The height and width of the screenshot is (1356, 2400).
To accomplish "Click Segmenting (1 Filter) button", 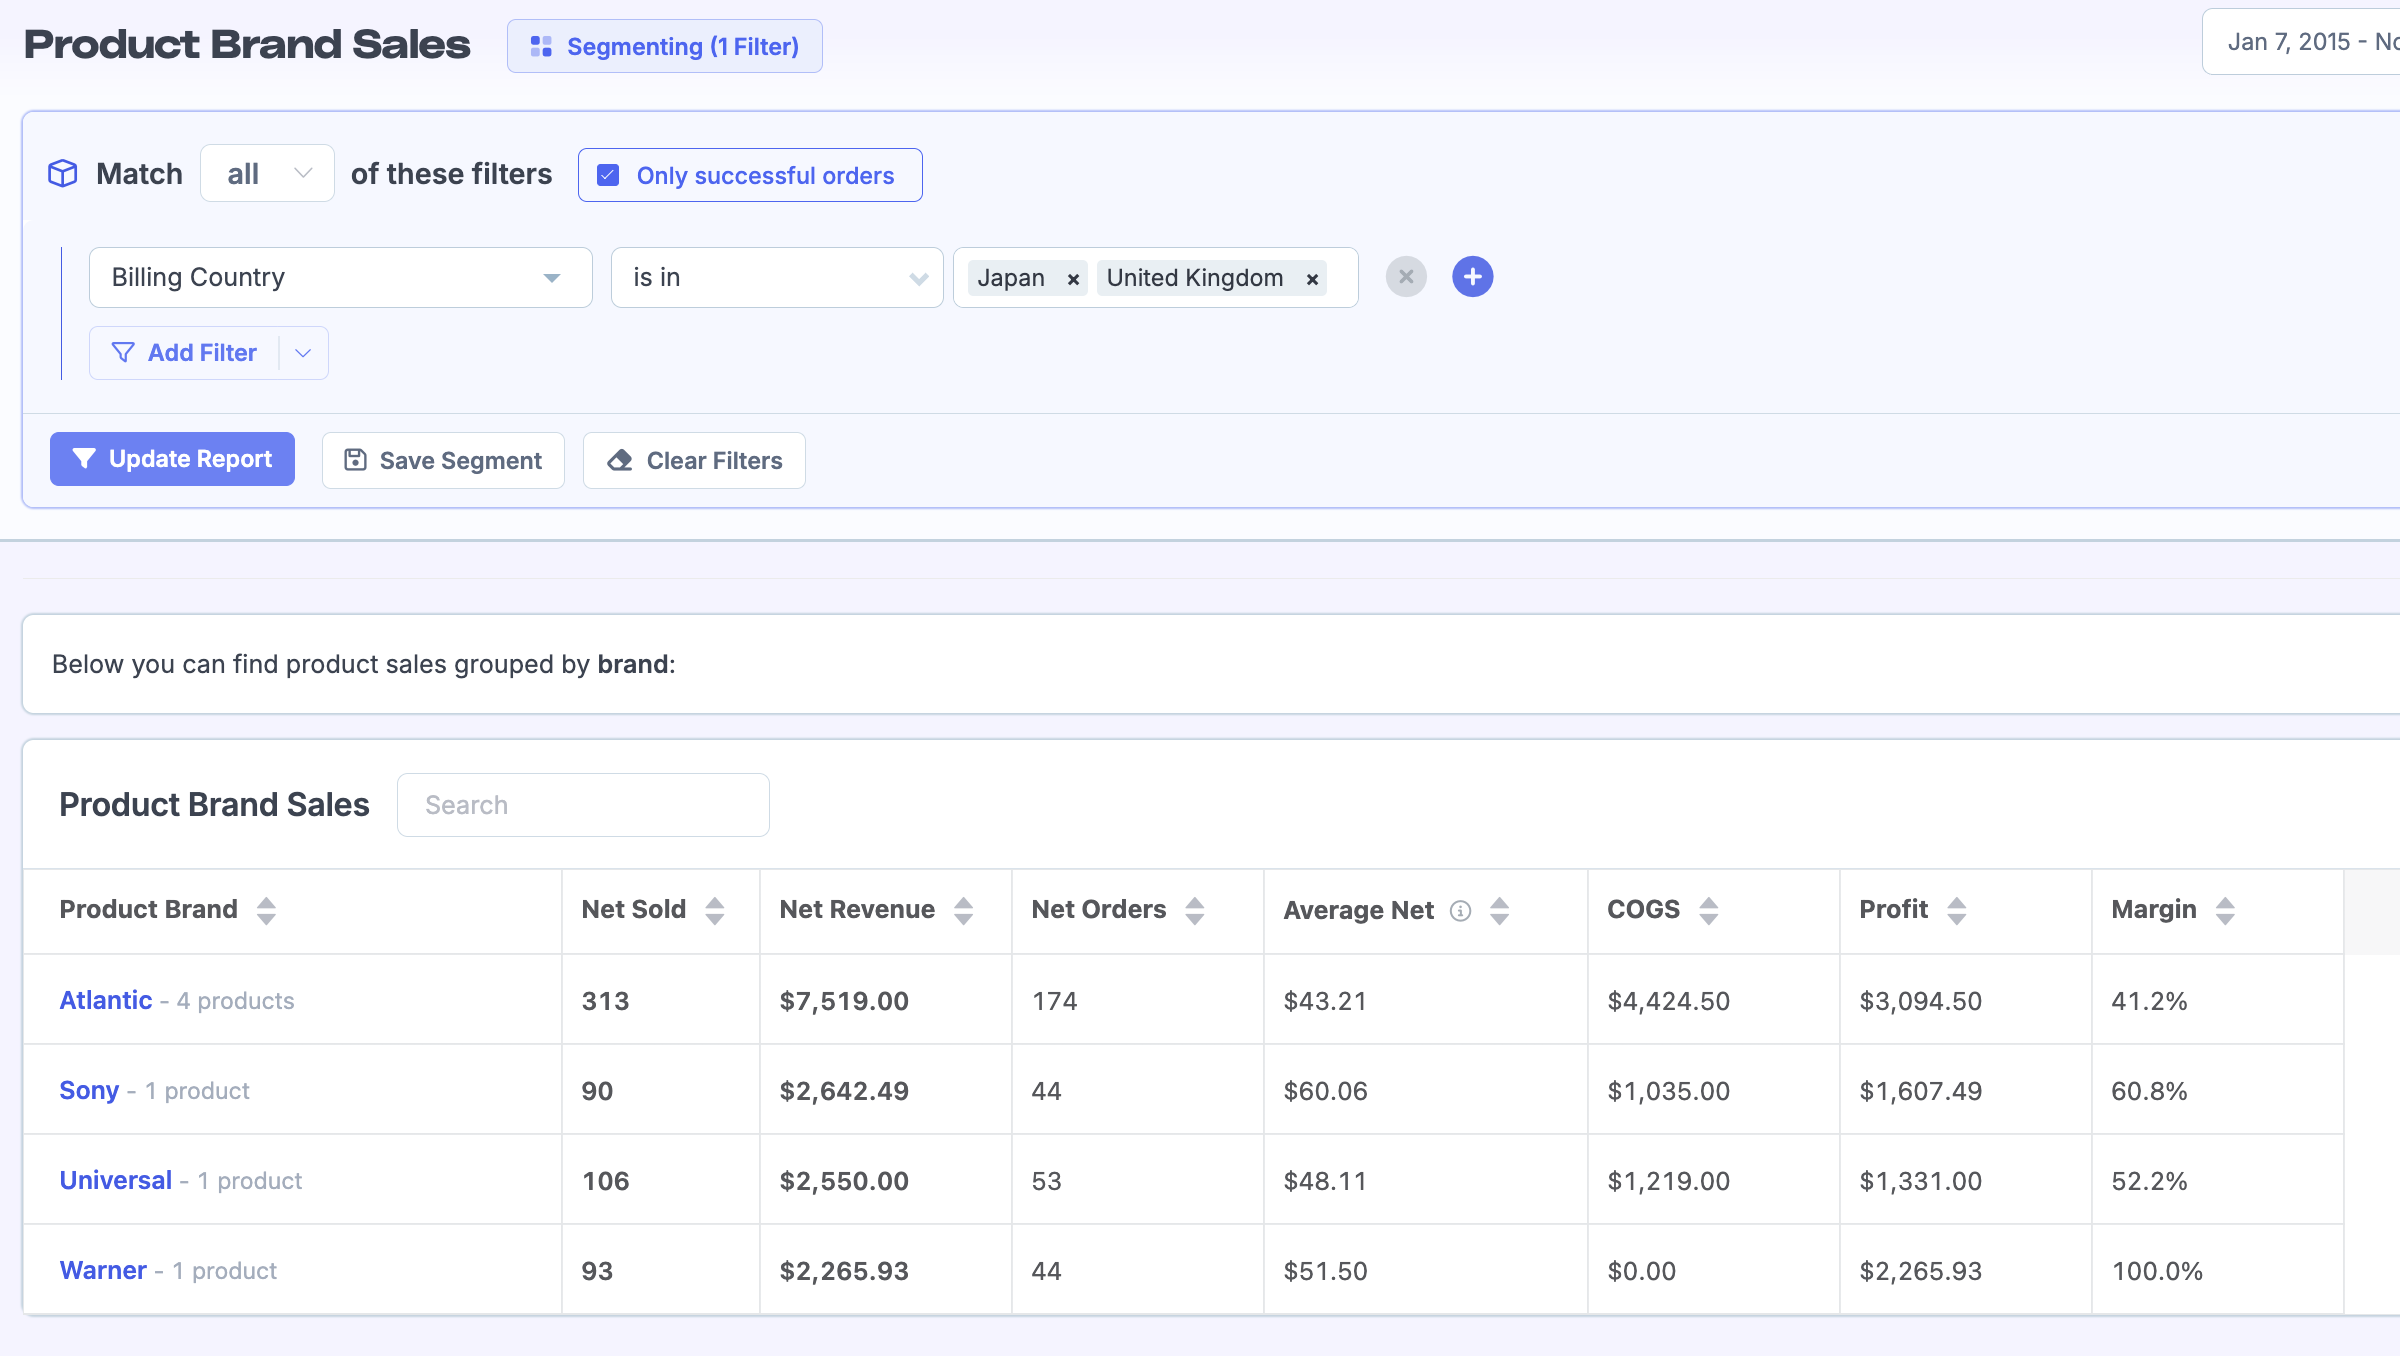I will tap(664, 46).
